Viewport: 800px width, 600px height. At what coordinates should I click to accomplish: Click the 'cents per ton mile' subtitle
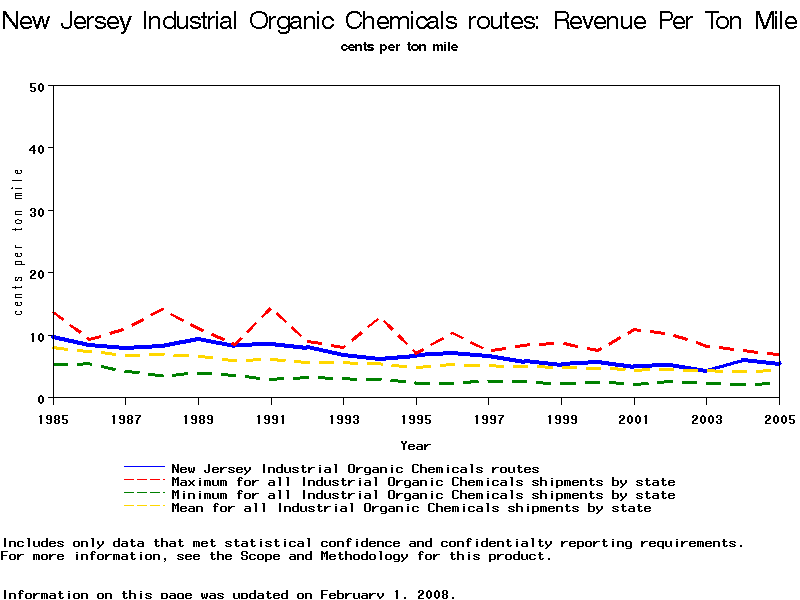tap(399, 46)
